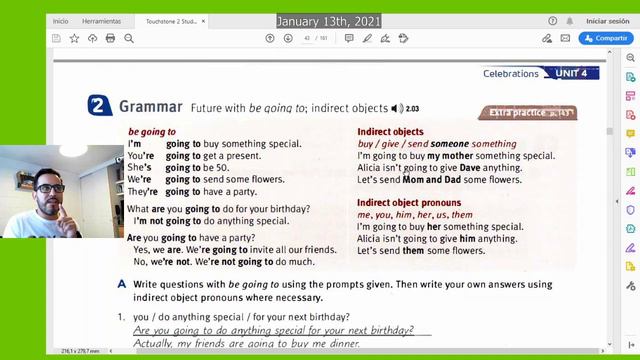Add a comment note icon
Viewport: 640px width, 360px height.
pos(349,38)
